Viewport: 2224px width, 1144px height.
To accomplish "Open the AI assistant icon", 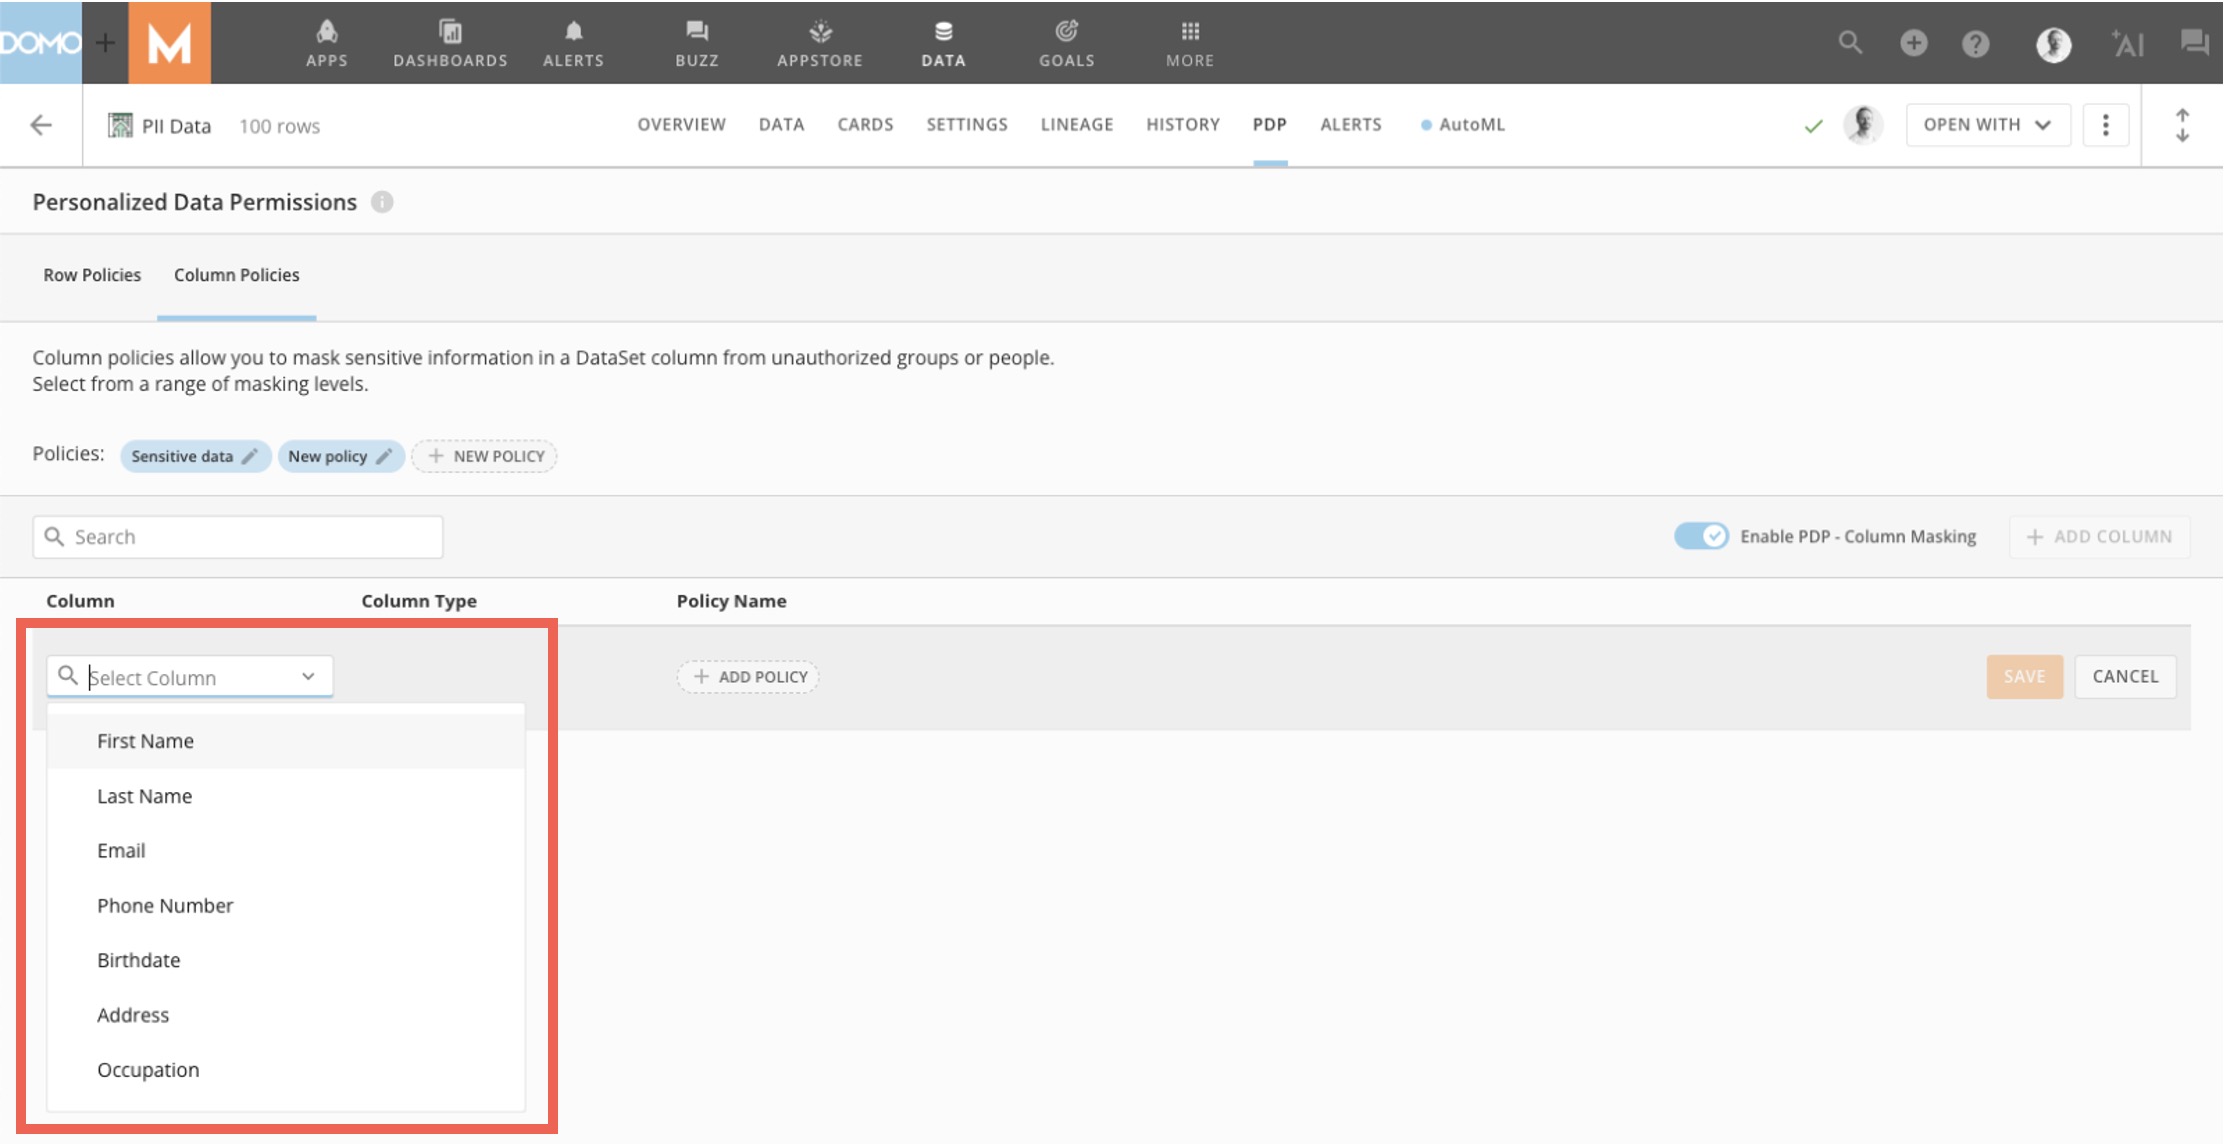I will pyautogui.click(x=2128, y=44).
